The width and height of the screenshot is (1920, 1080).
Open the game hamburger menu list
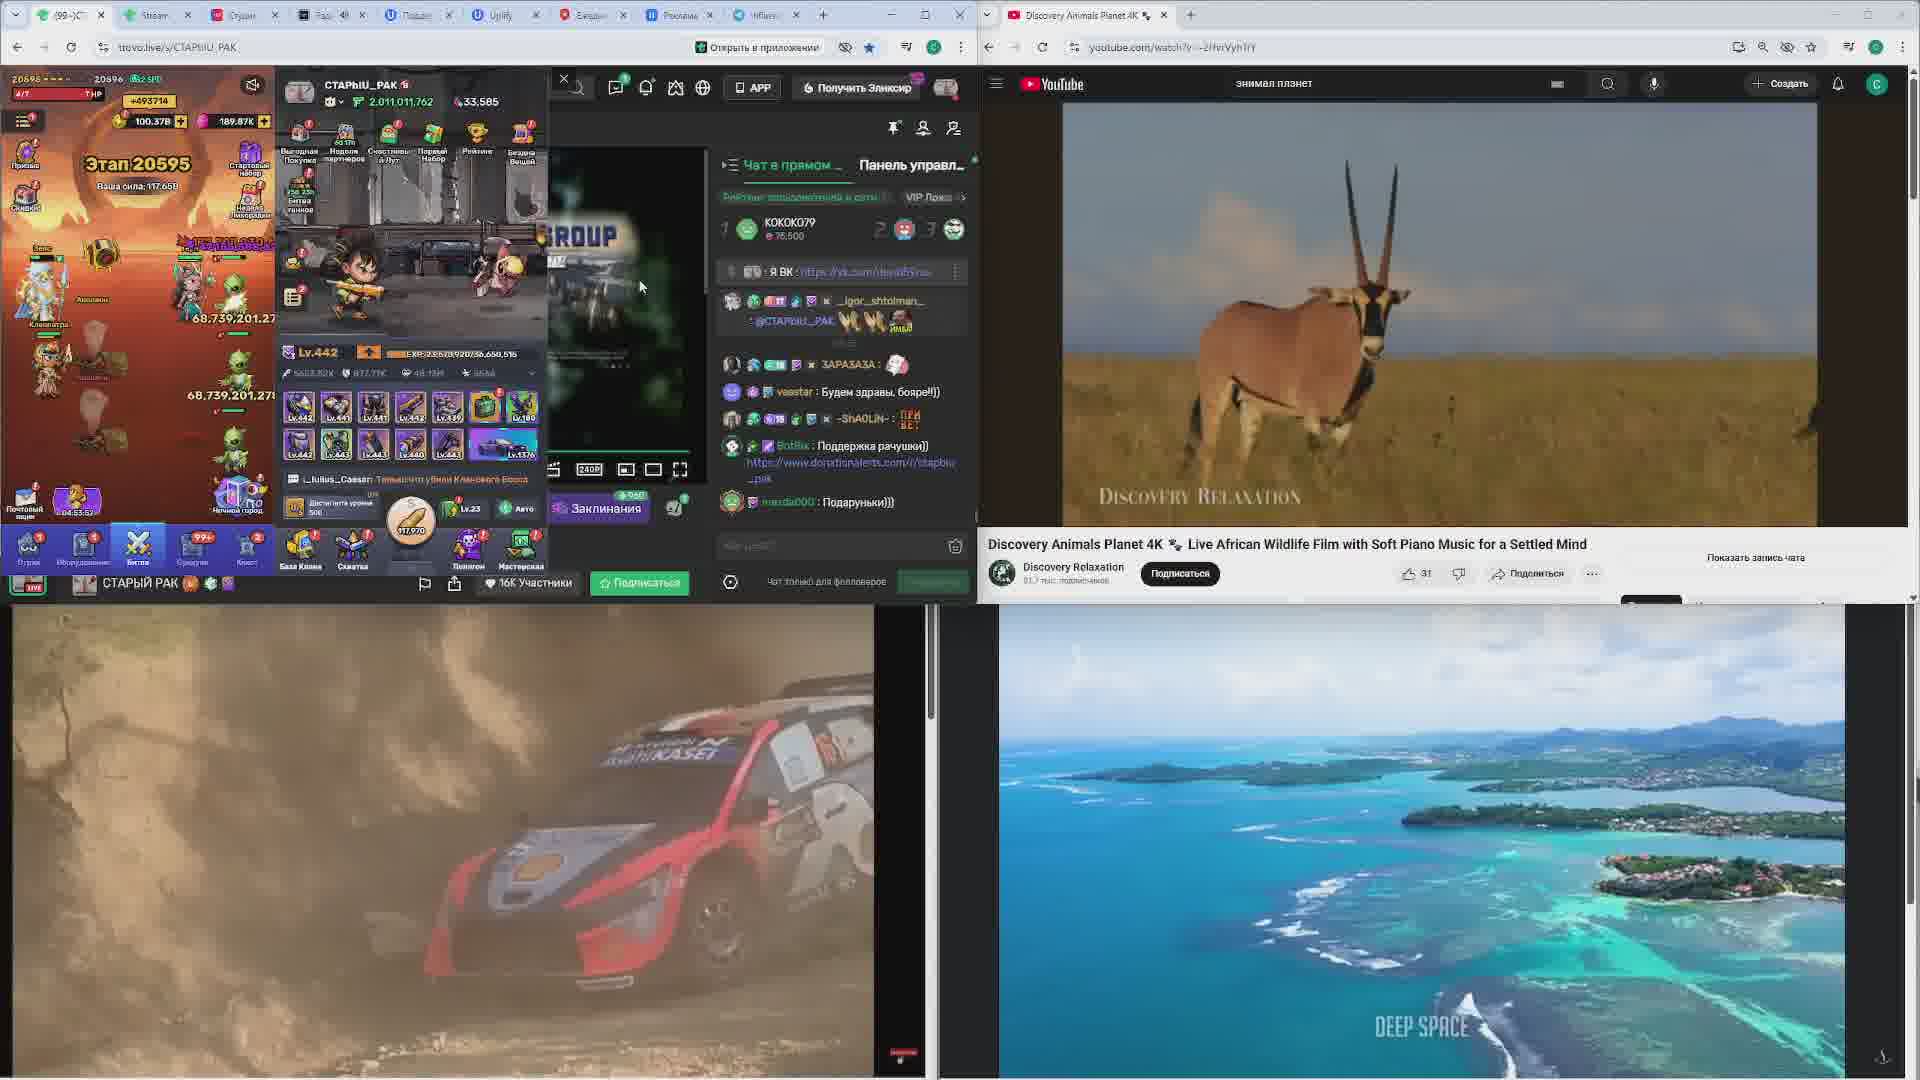pos(23,121)
